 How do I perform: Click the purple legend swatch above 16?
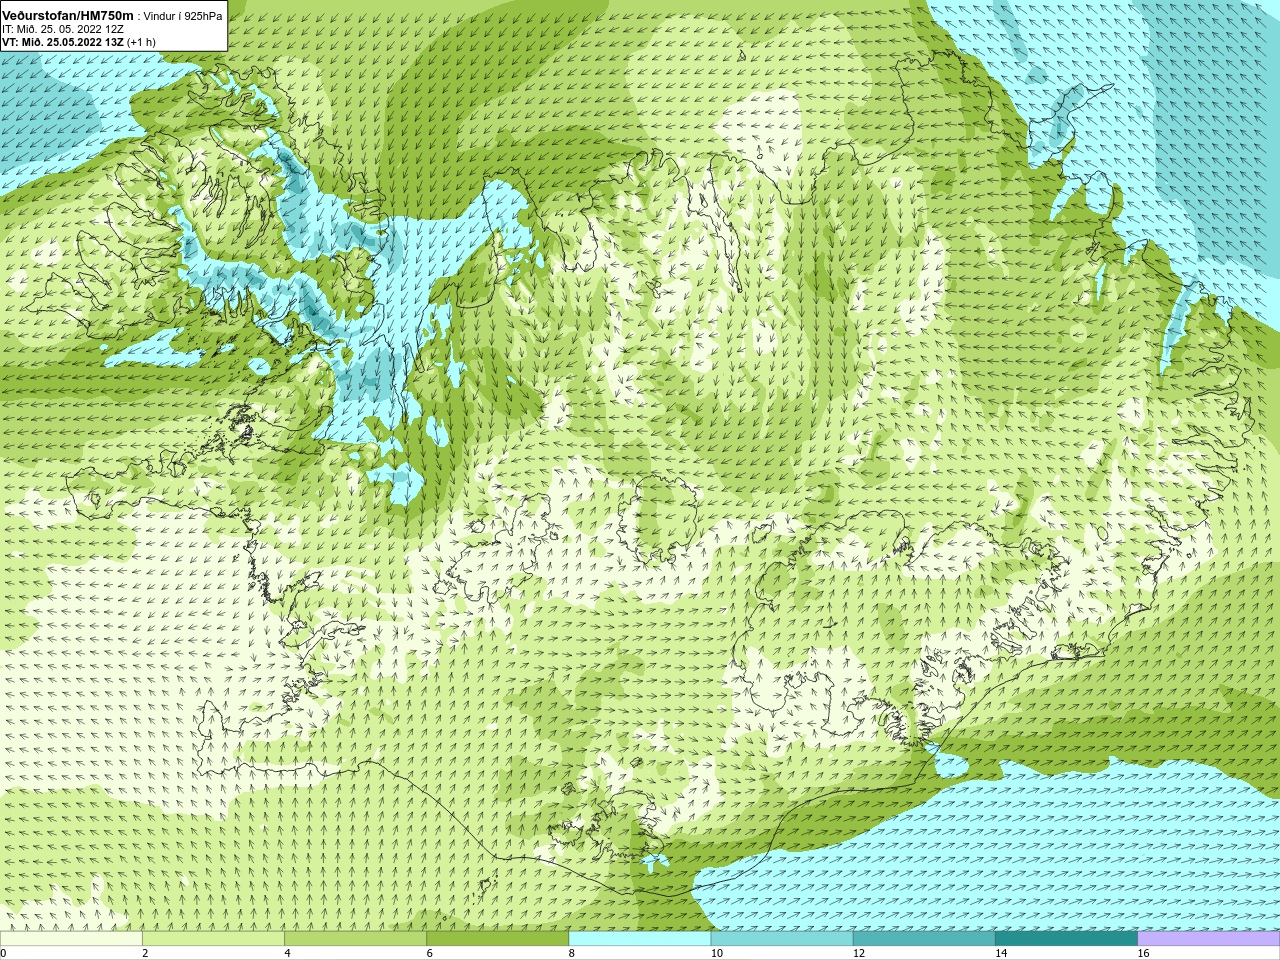coord(1209,938)
